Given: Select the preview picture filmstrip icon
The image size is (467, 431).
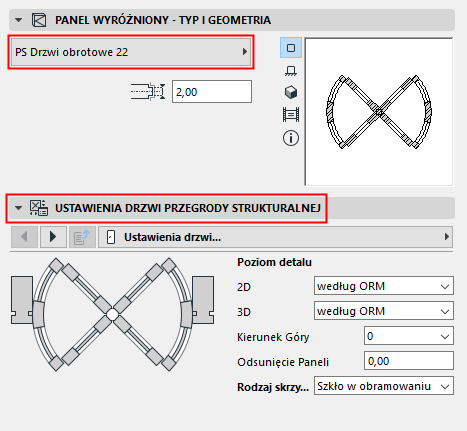Looking at the screenshot, I should pyautogui.click(x=291, y=115).
